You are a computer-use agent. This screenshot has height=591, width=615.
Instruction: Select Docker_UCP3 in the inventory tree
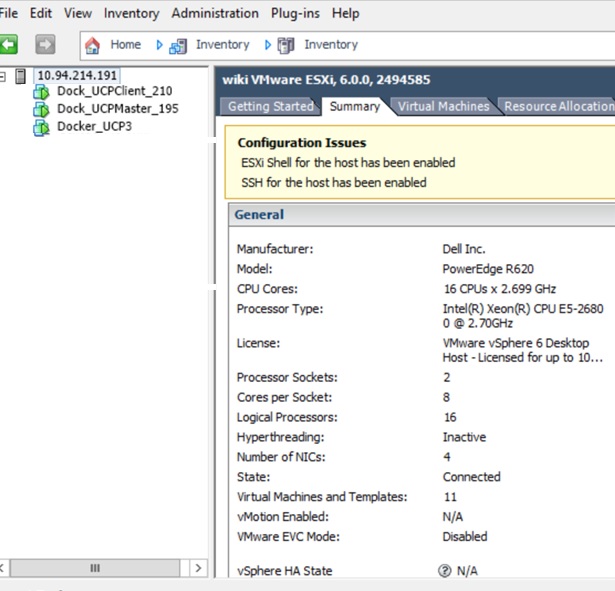coord(93,127)
